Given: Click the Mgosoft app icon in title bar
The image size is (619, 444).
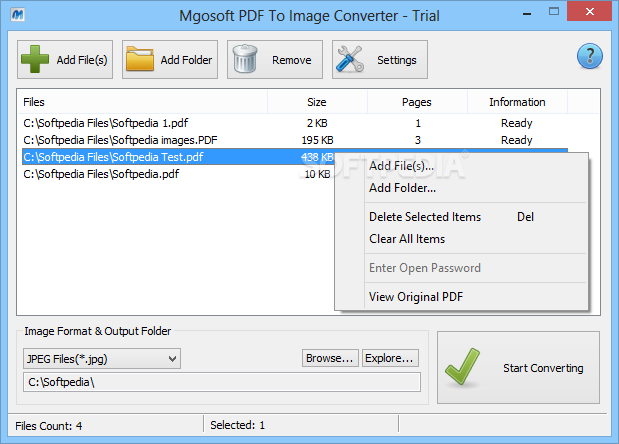Looking at the screenshot, I should [x=18, y=15].
